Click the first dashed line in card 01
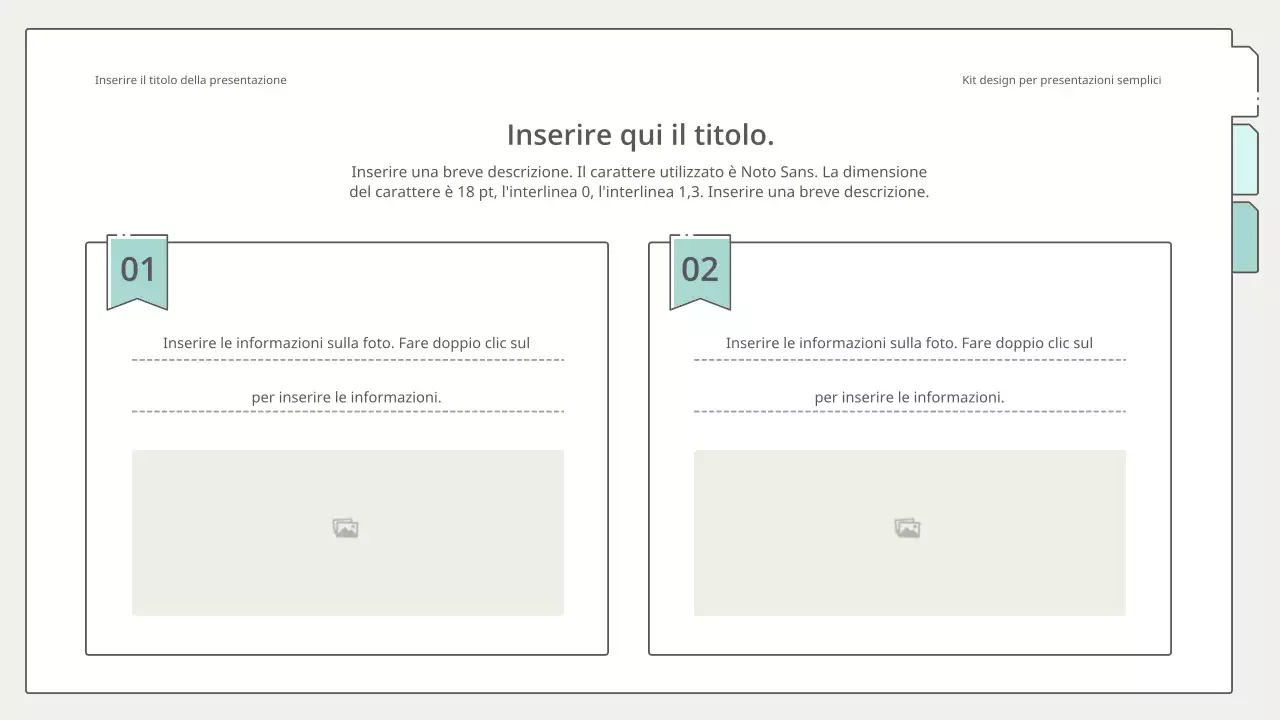The height and width of the screenshot is (720, 1280). [347, 359]
